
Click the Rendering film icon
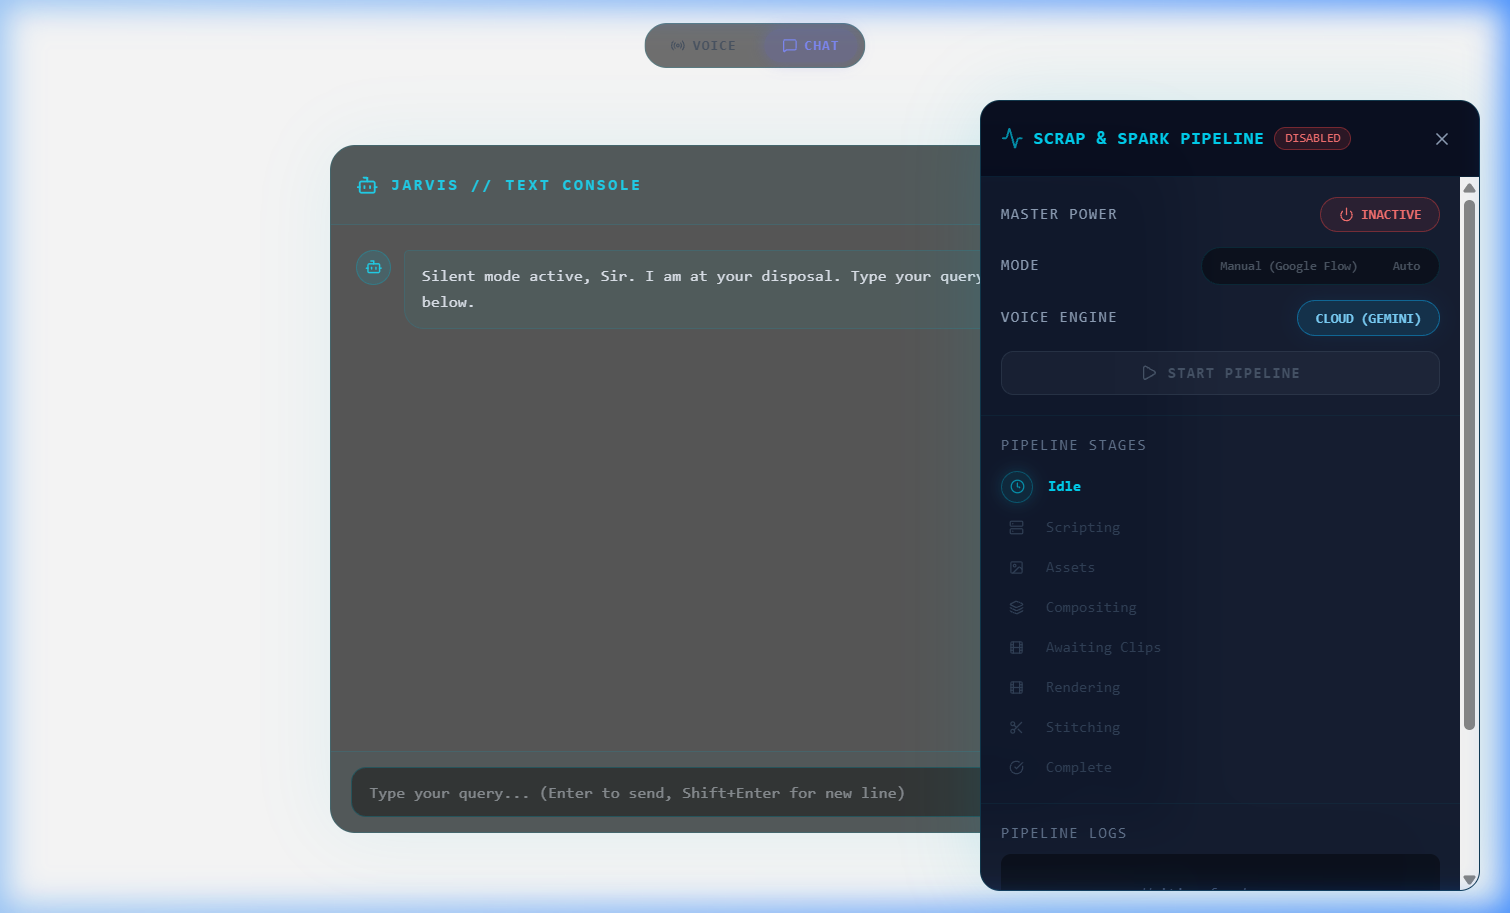(x=1016, y=687)
